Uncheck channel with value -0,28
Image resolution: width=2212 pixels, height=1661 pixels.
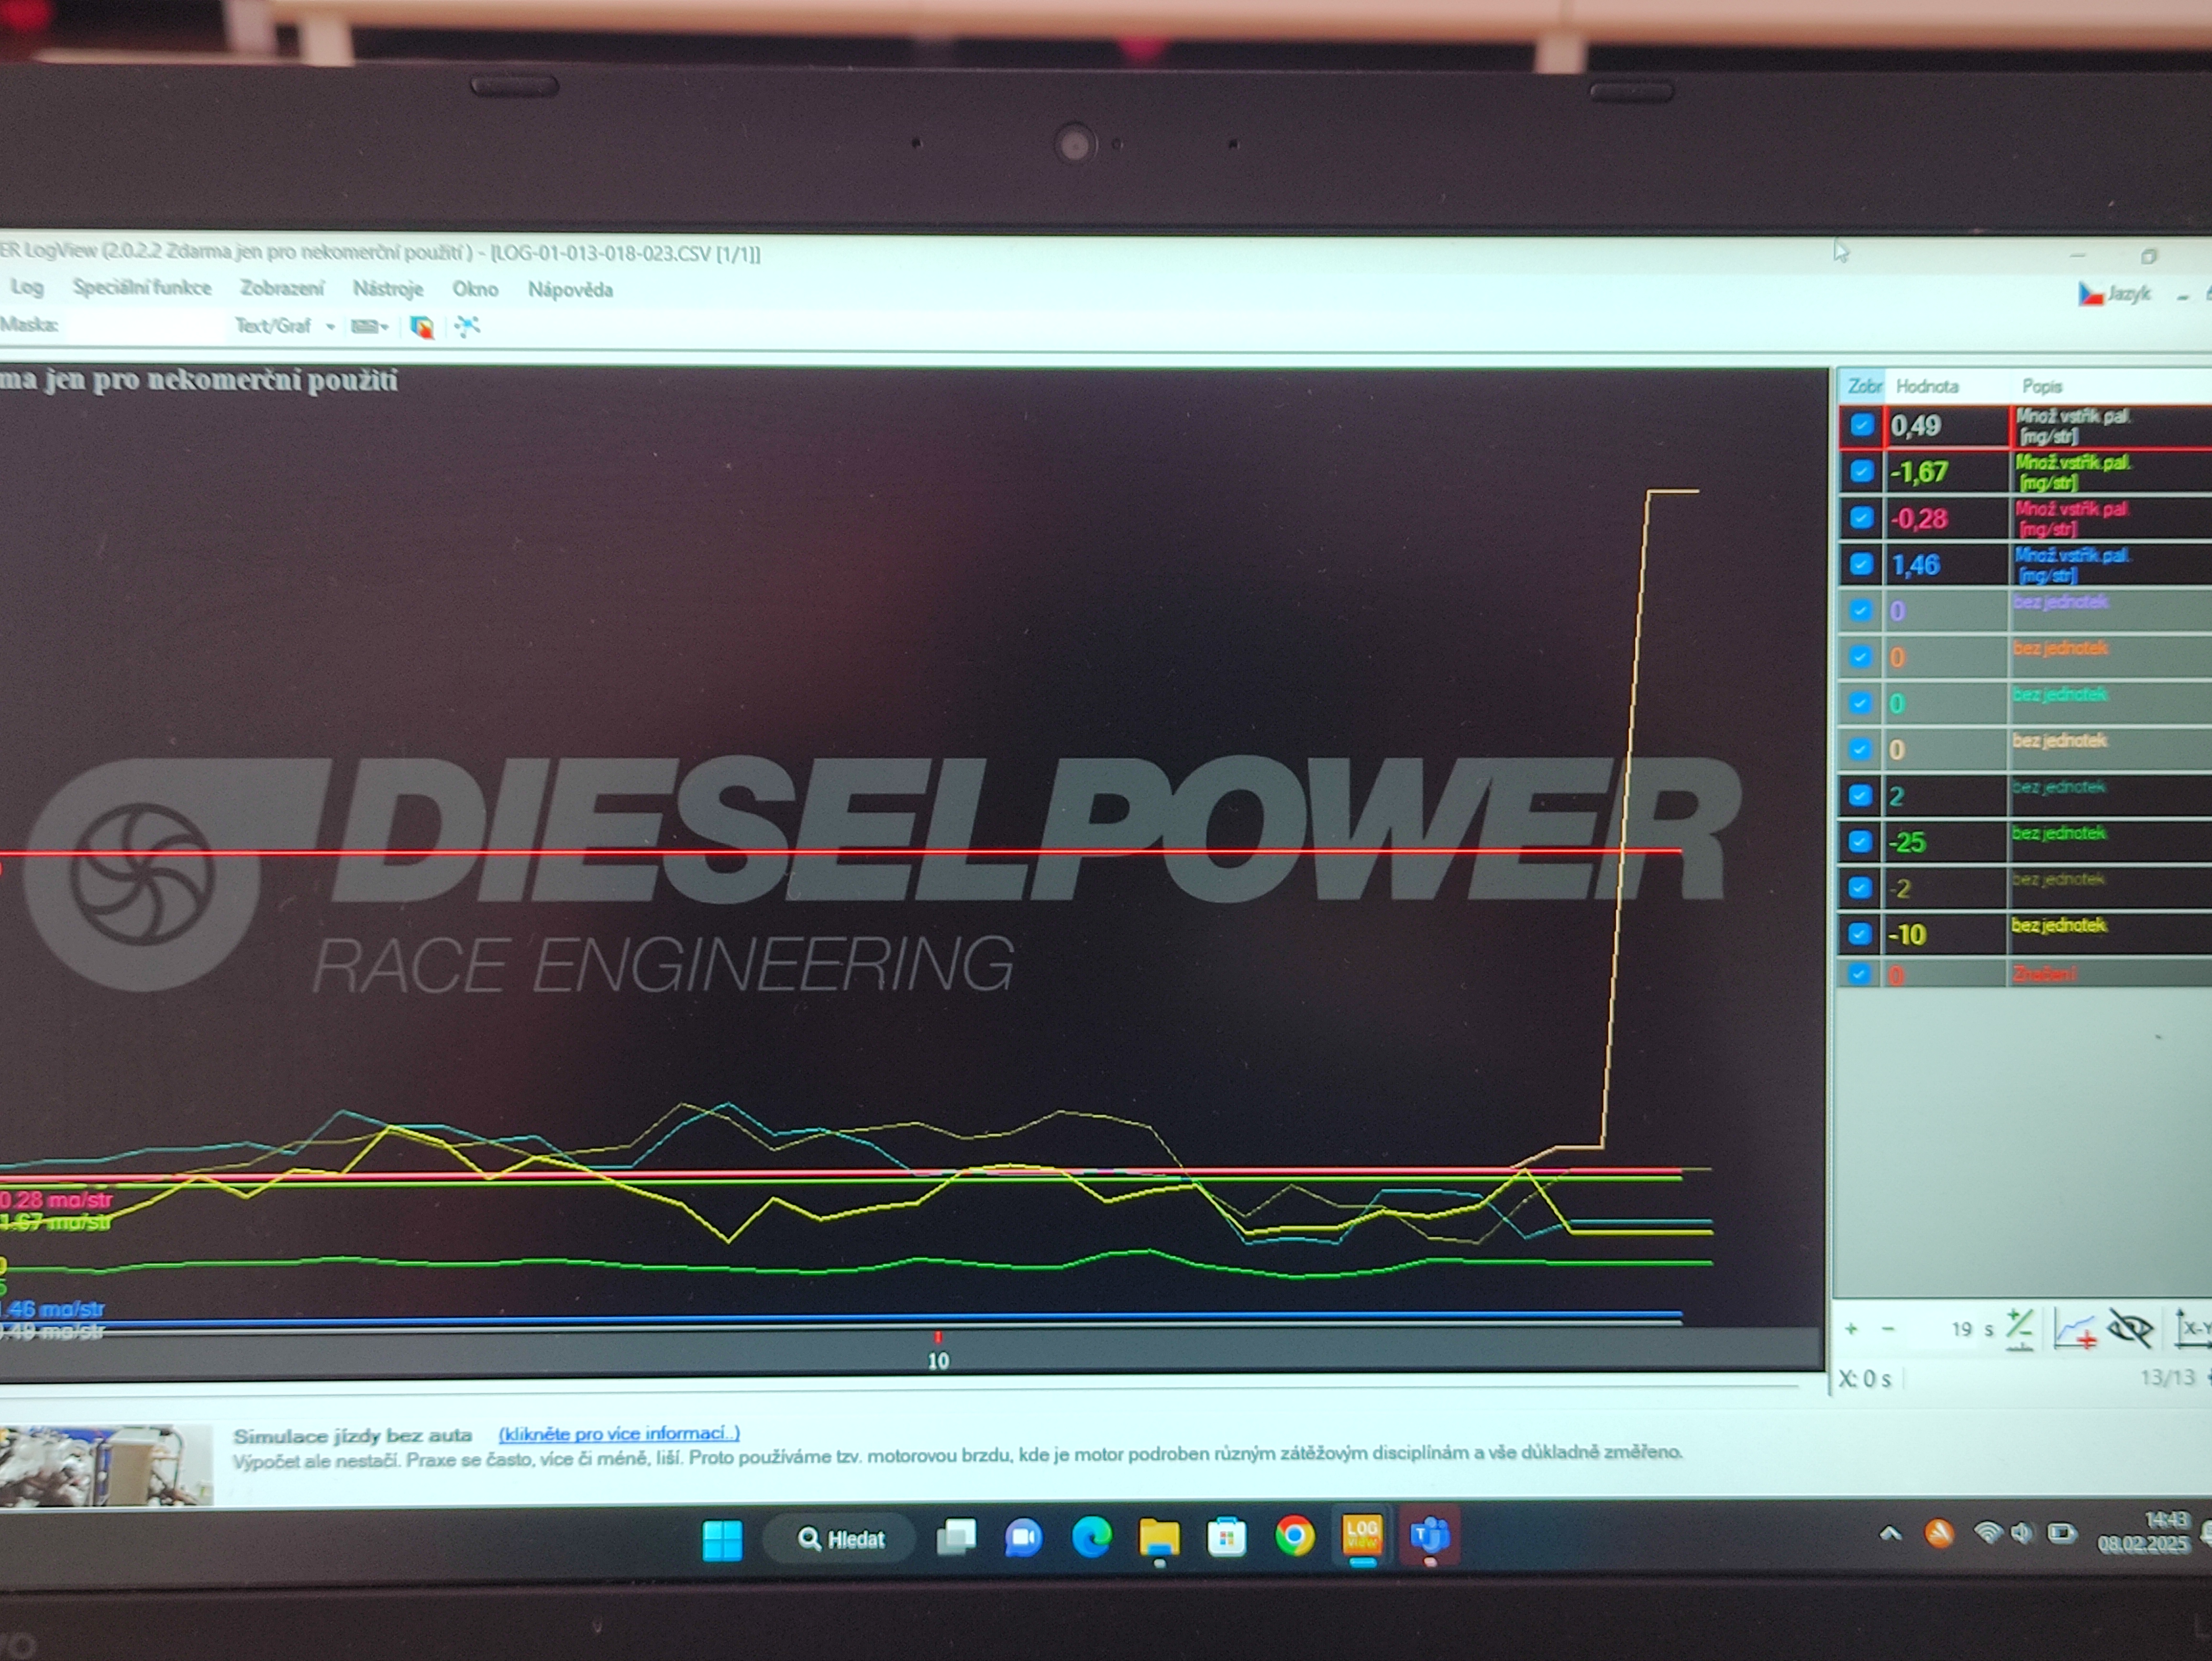point(1861,518)
